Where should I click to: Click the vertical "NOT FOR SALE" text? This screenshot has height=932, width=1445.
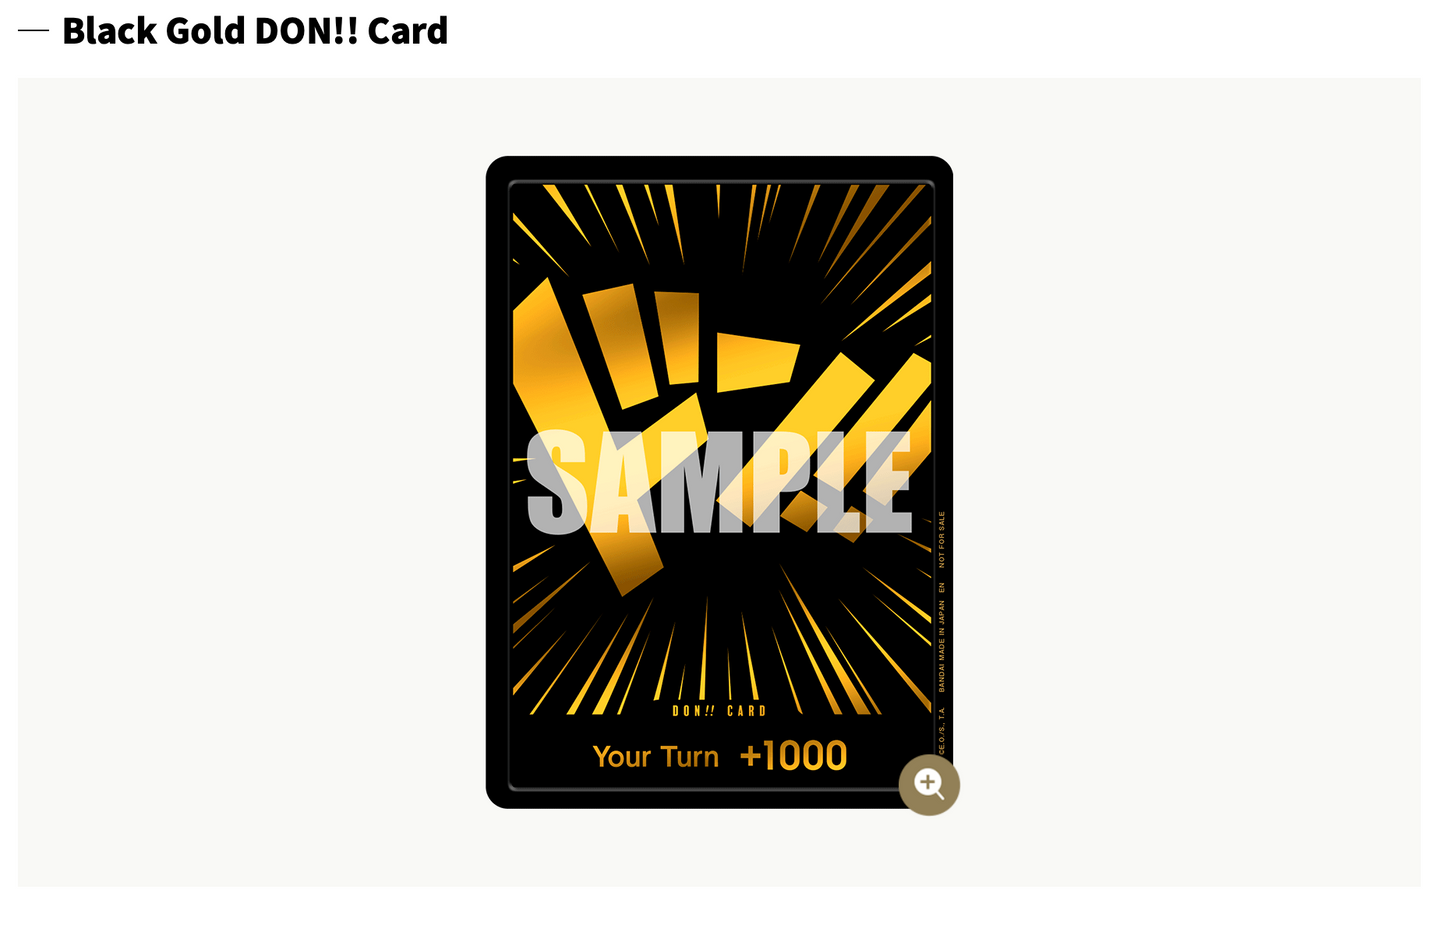pyautogui.click(x=941, y=540)
